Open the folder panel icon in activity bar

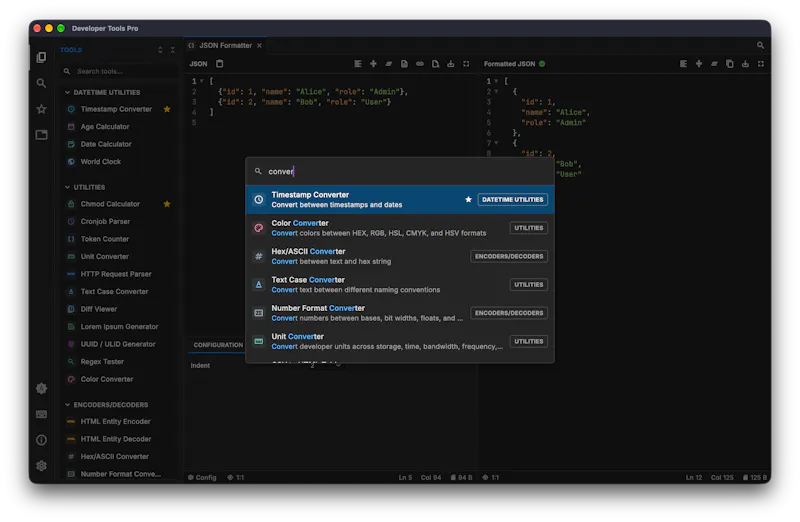pyautogui.click(x=41, y=135)
